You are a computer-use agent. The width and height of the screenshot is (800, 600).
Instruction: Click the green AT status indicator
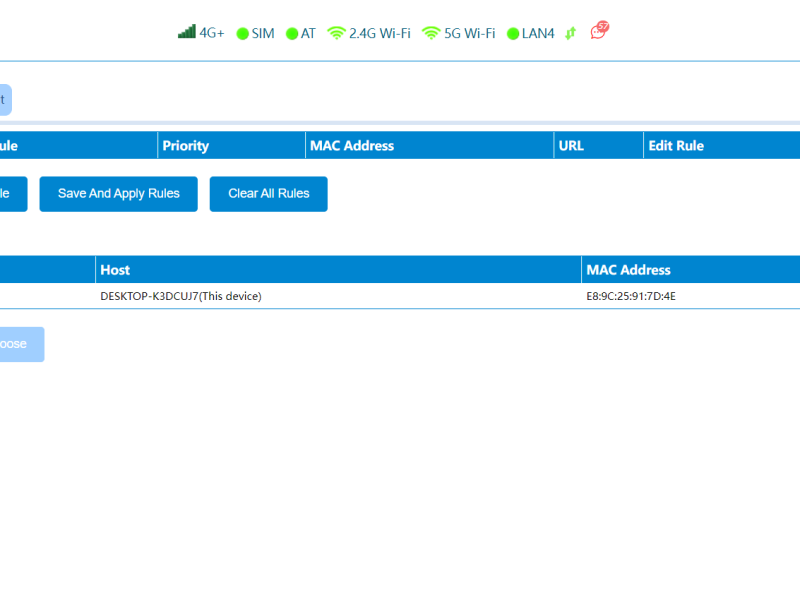(292, 34)
